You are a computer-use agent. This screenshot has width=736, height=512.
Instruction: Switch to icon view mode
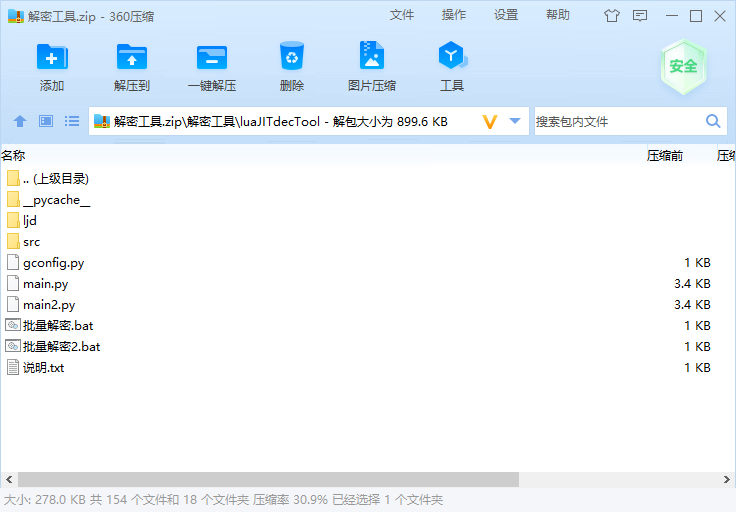click(46, 121)
